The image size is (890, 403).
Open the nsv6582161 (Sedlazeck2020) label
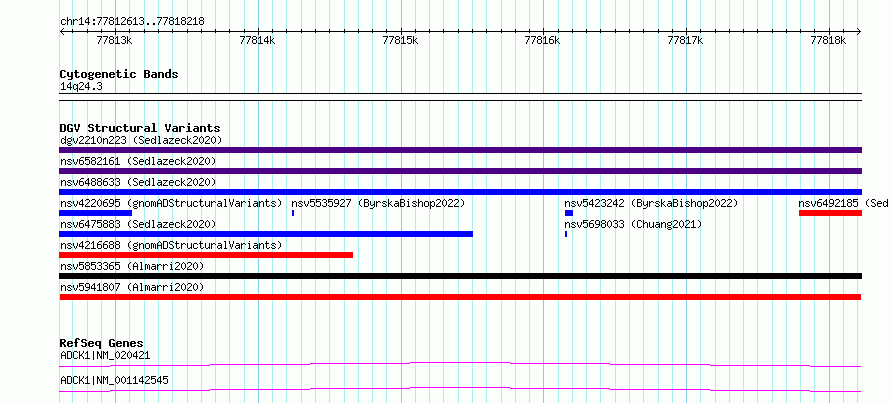tap(138, 161)
